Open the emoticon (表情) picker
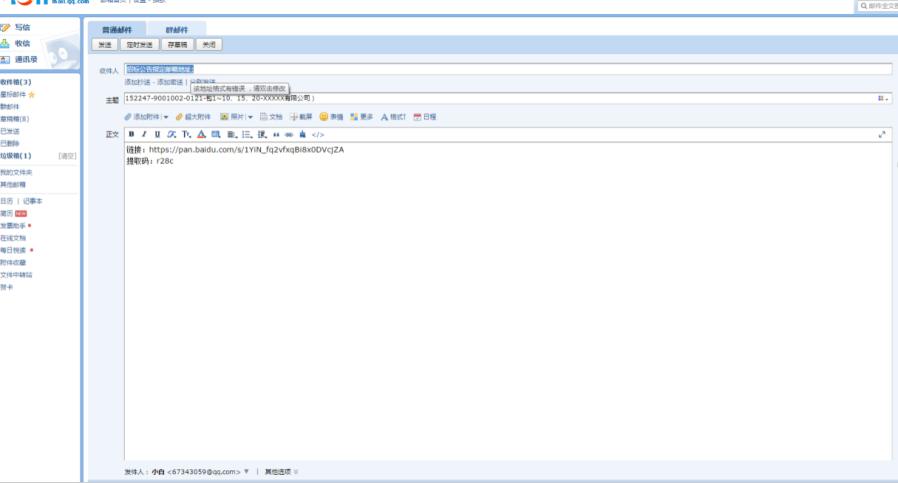The width and height of the screenshot is (898, 483). click(331, 117)
